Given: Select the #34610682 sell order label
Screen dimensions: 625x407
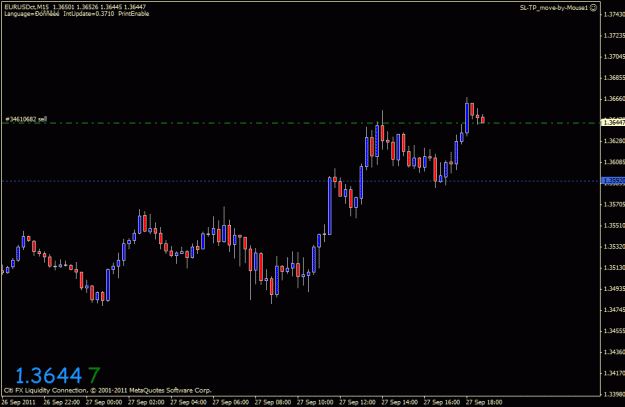Looking at the screenshot, I should point(26,119).
